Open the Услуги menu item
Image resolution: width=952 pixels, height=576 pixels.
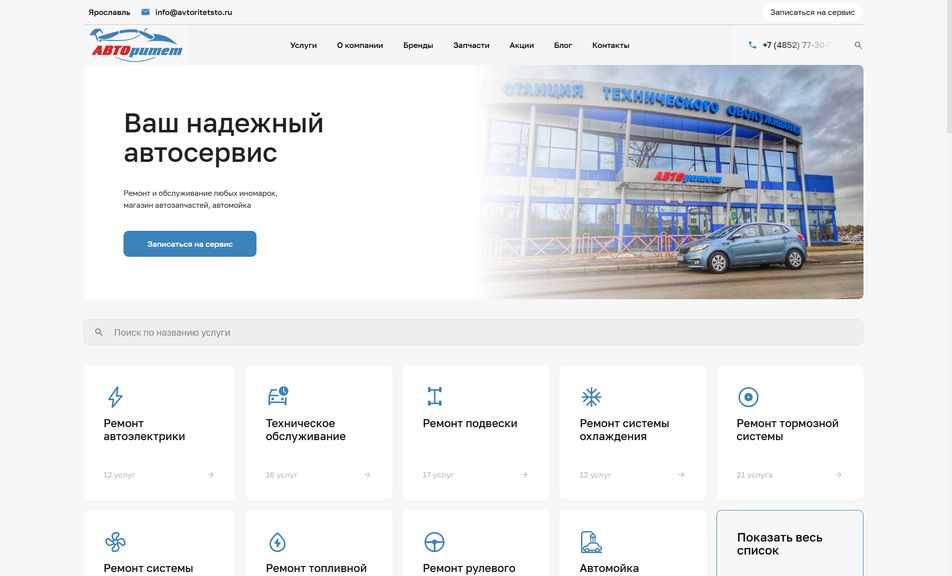304,45
